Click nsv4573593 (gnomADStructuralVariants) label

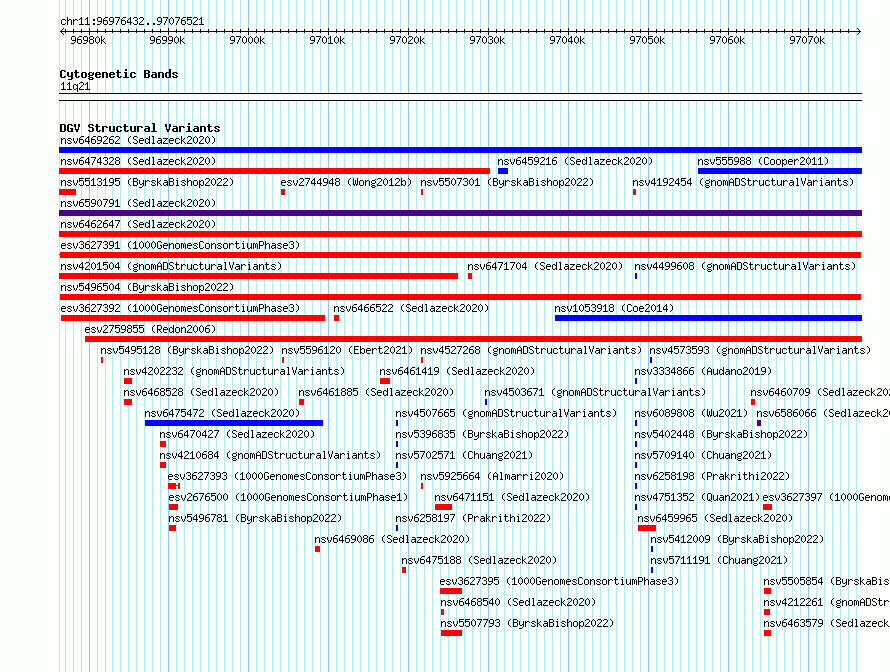(759, 350)
